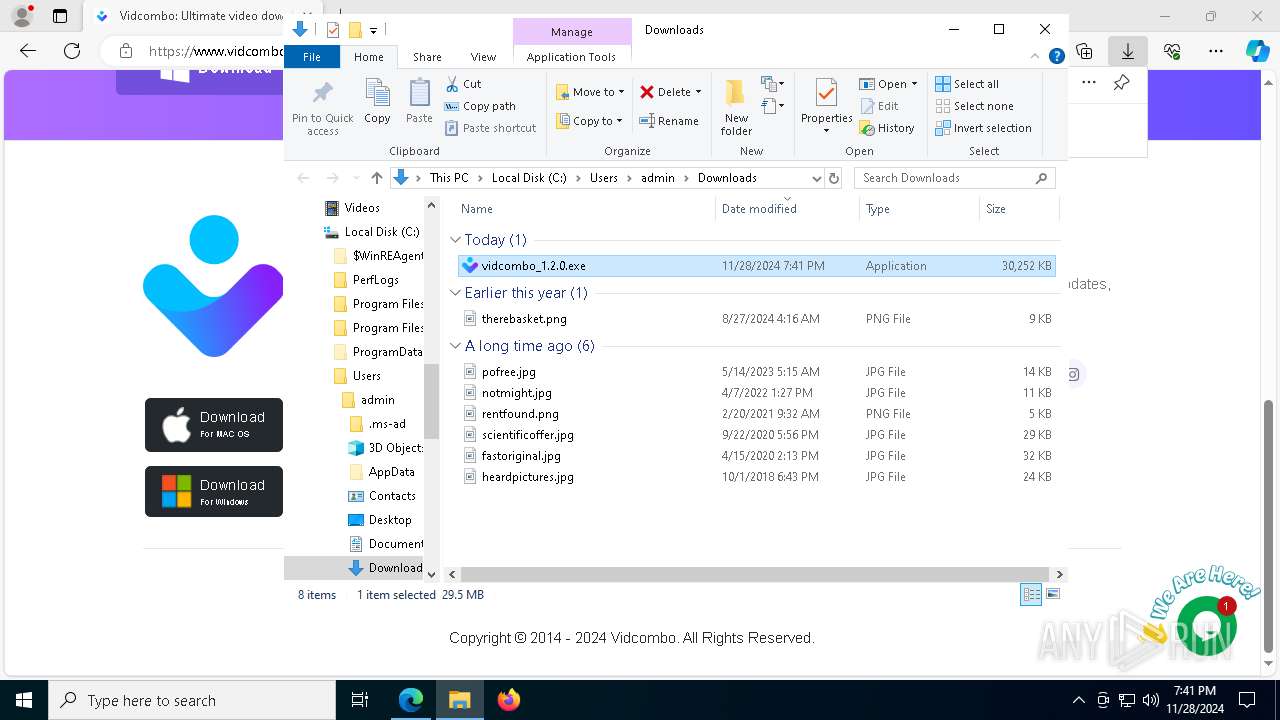Collapse the Earlier this year group
The height and width of the screenshot is (720, 1280).
(x=455, y=293)
